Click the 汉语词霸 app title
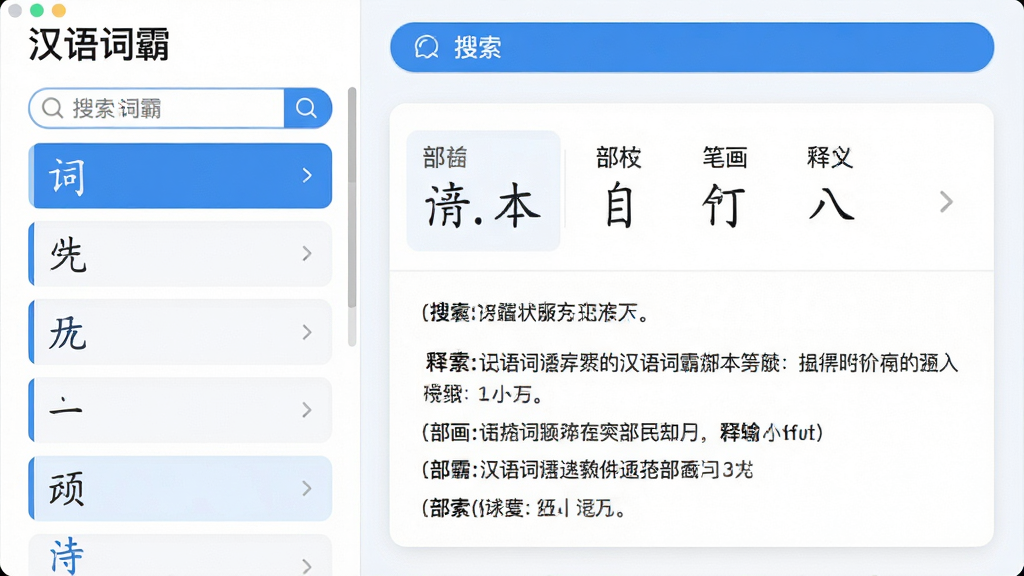 click(99, 44)
